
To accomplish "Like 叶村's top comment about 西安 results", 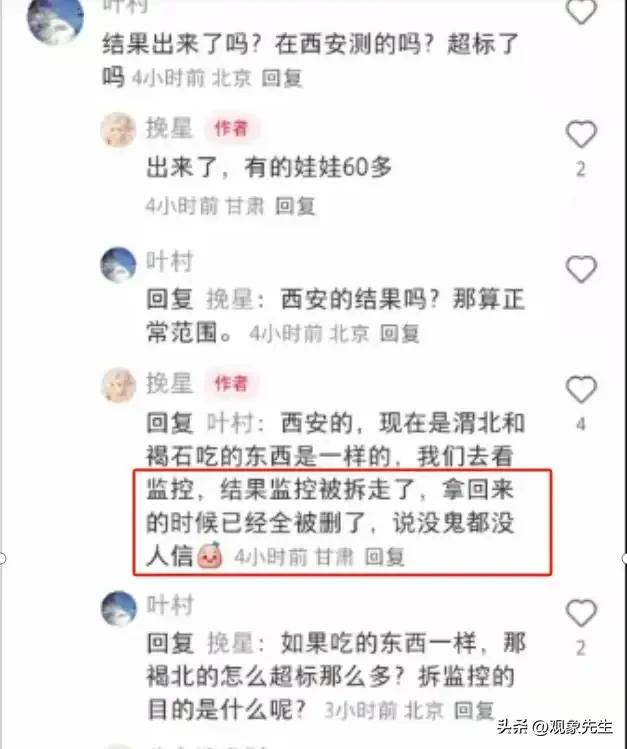I will click(x=581, y=11).
